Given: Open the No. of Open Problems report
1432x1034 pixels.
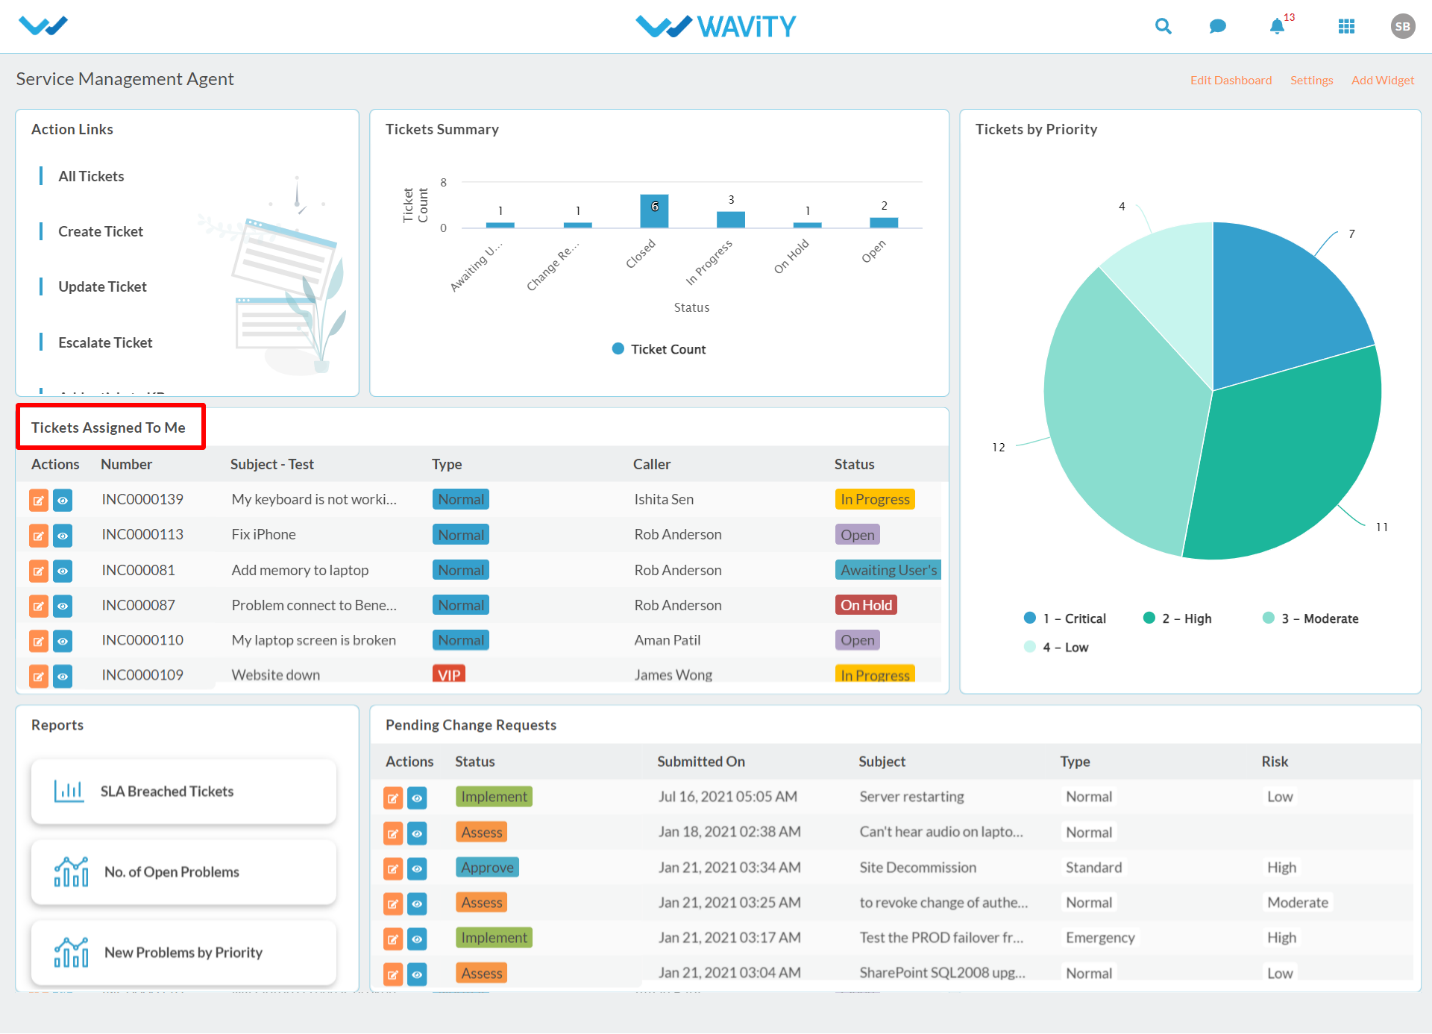Looking at the screenshot, I should coord(184,872).
